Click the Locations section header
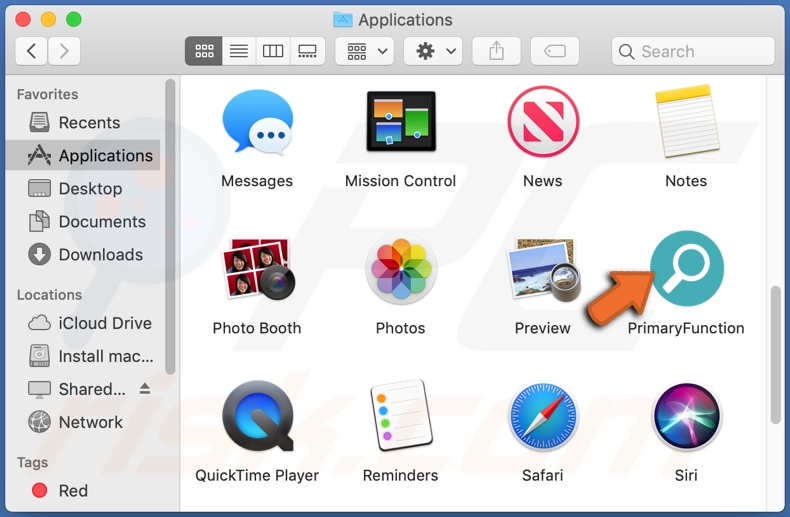Screen dimensions: 790x517 [x=49, y=295]
